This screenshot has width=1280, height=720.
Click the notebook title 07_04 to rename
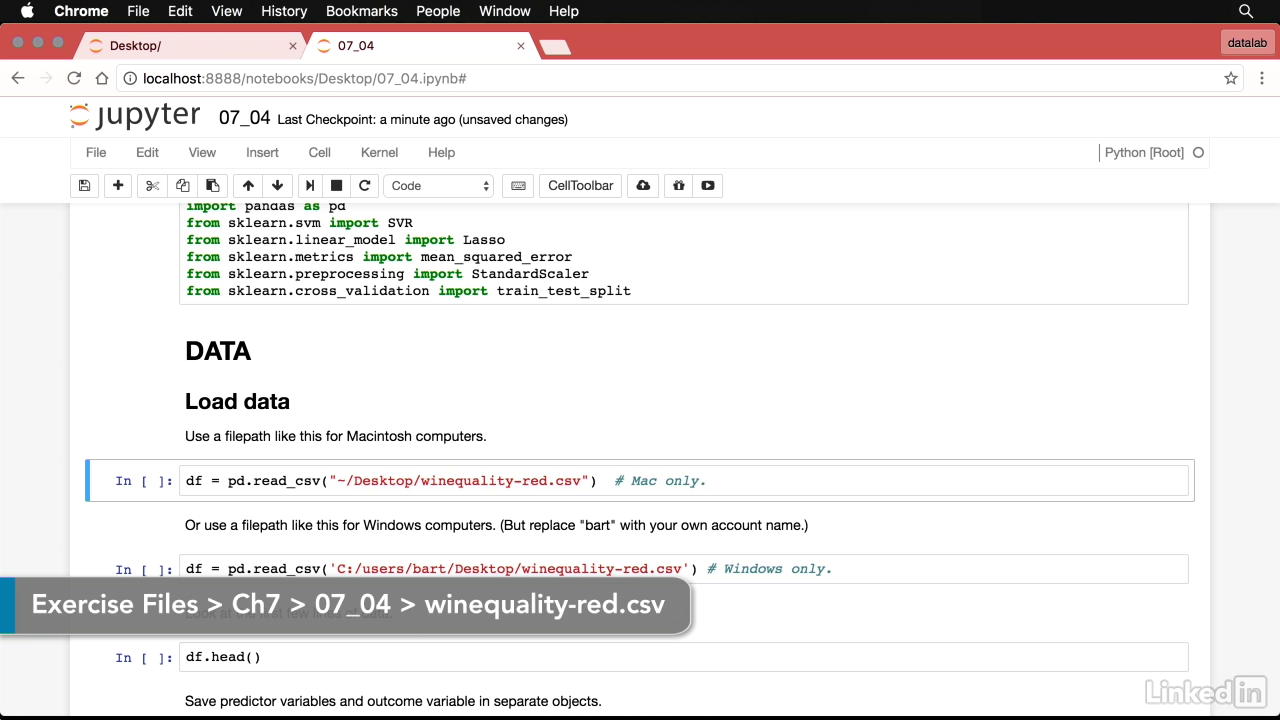click(x=244, y=118)
